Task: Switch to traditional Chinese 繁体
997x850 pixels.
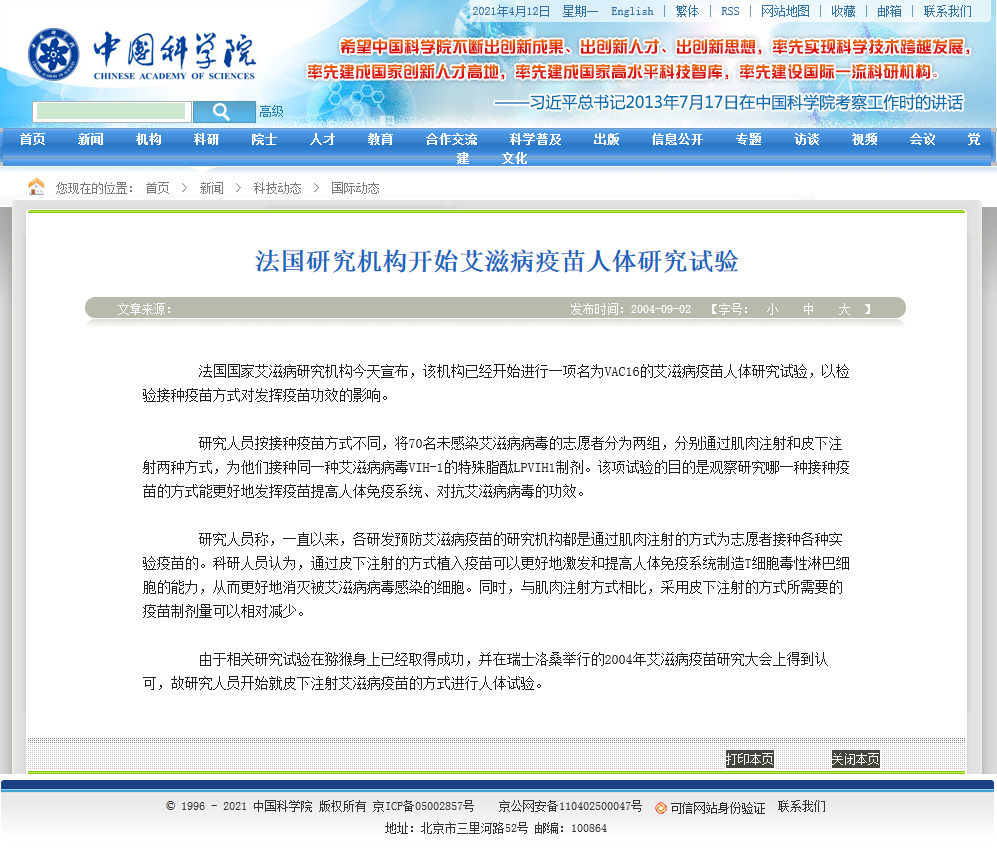Action: click(687, 11)
